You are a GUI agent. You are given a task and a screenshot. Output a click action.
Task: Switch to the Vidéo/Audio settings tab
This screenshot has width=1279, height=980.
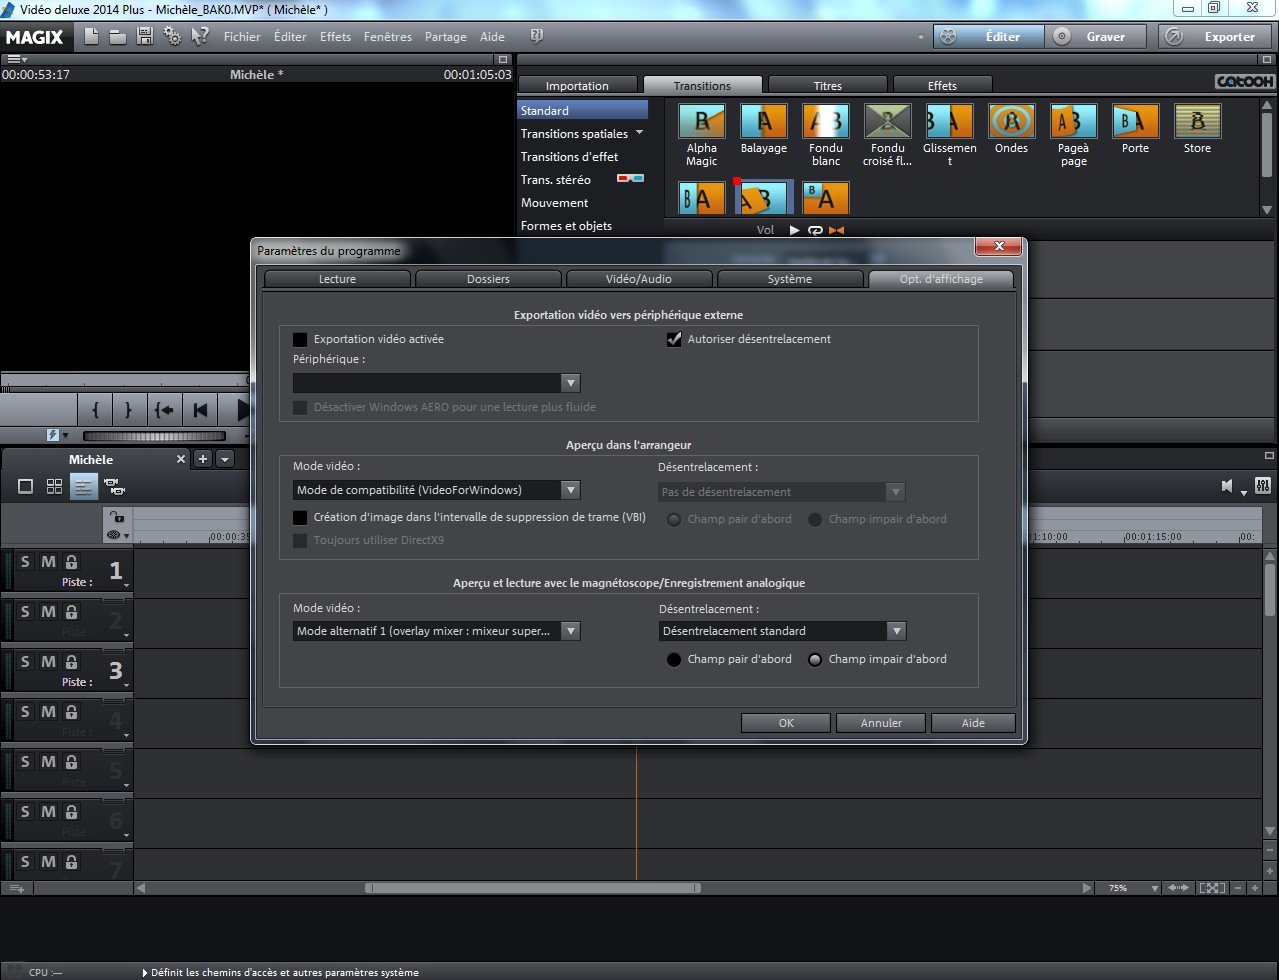639,279
